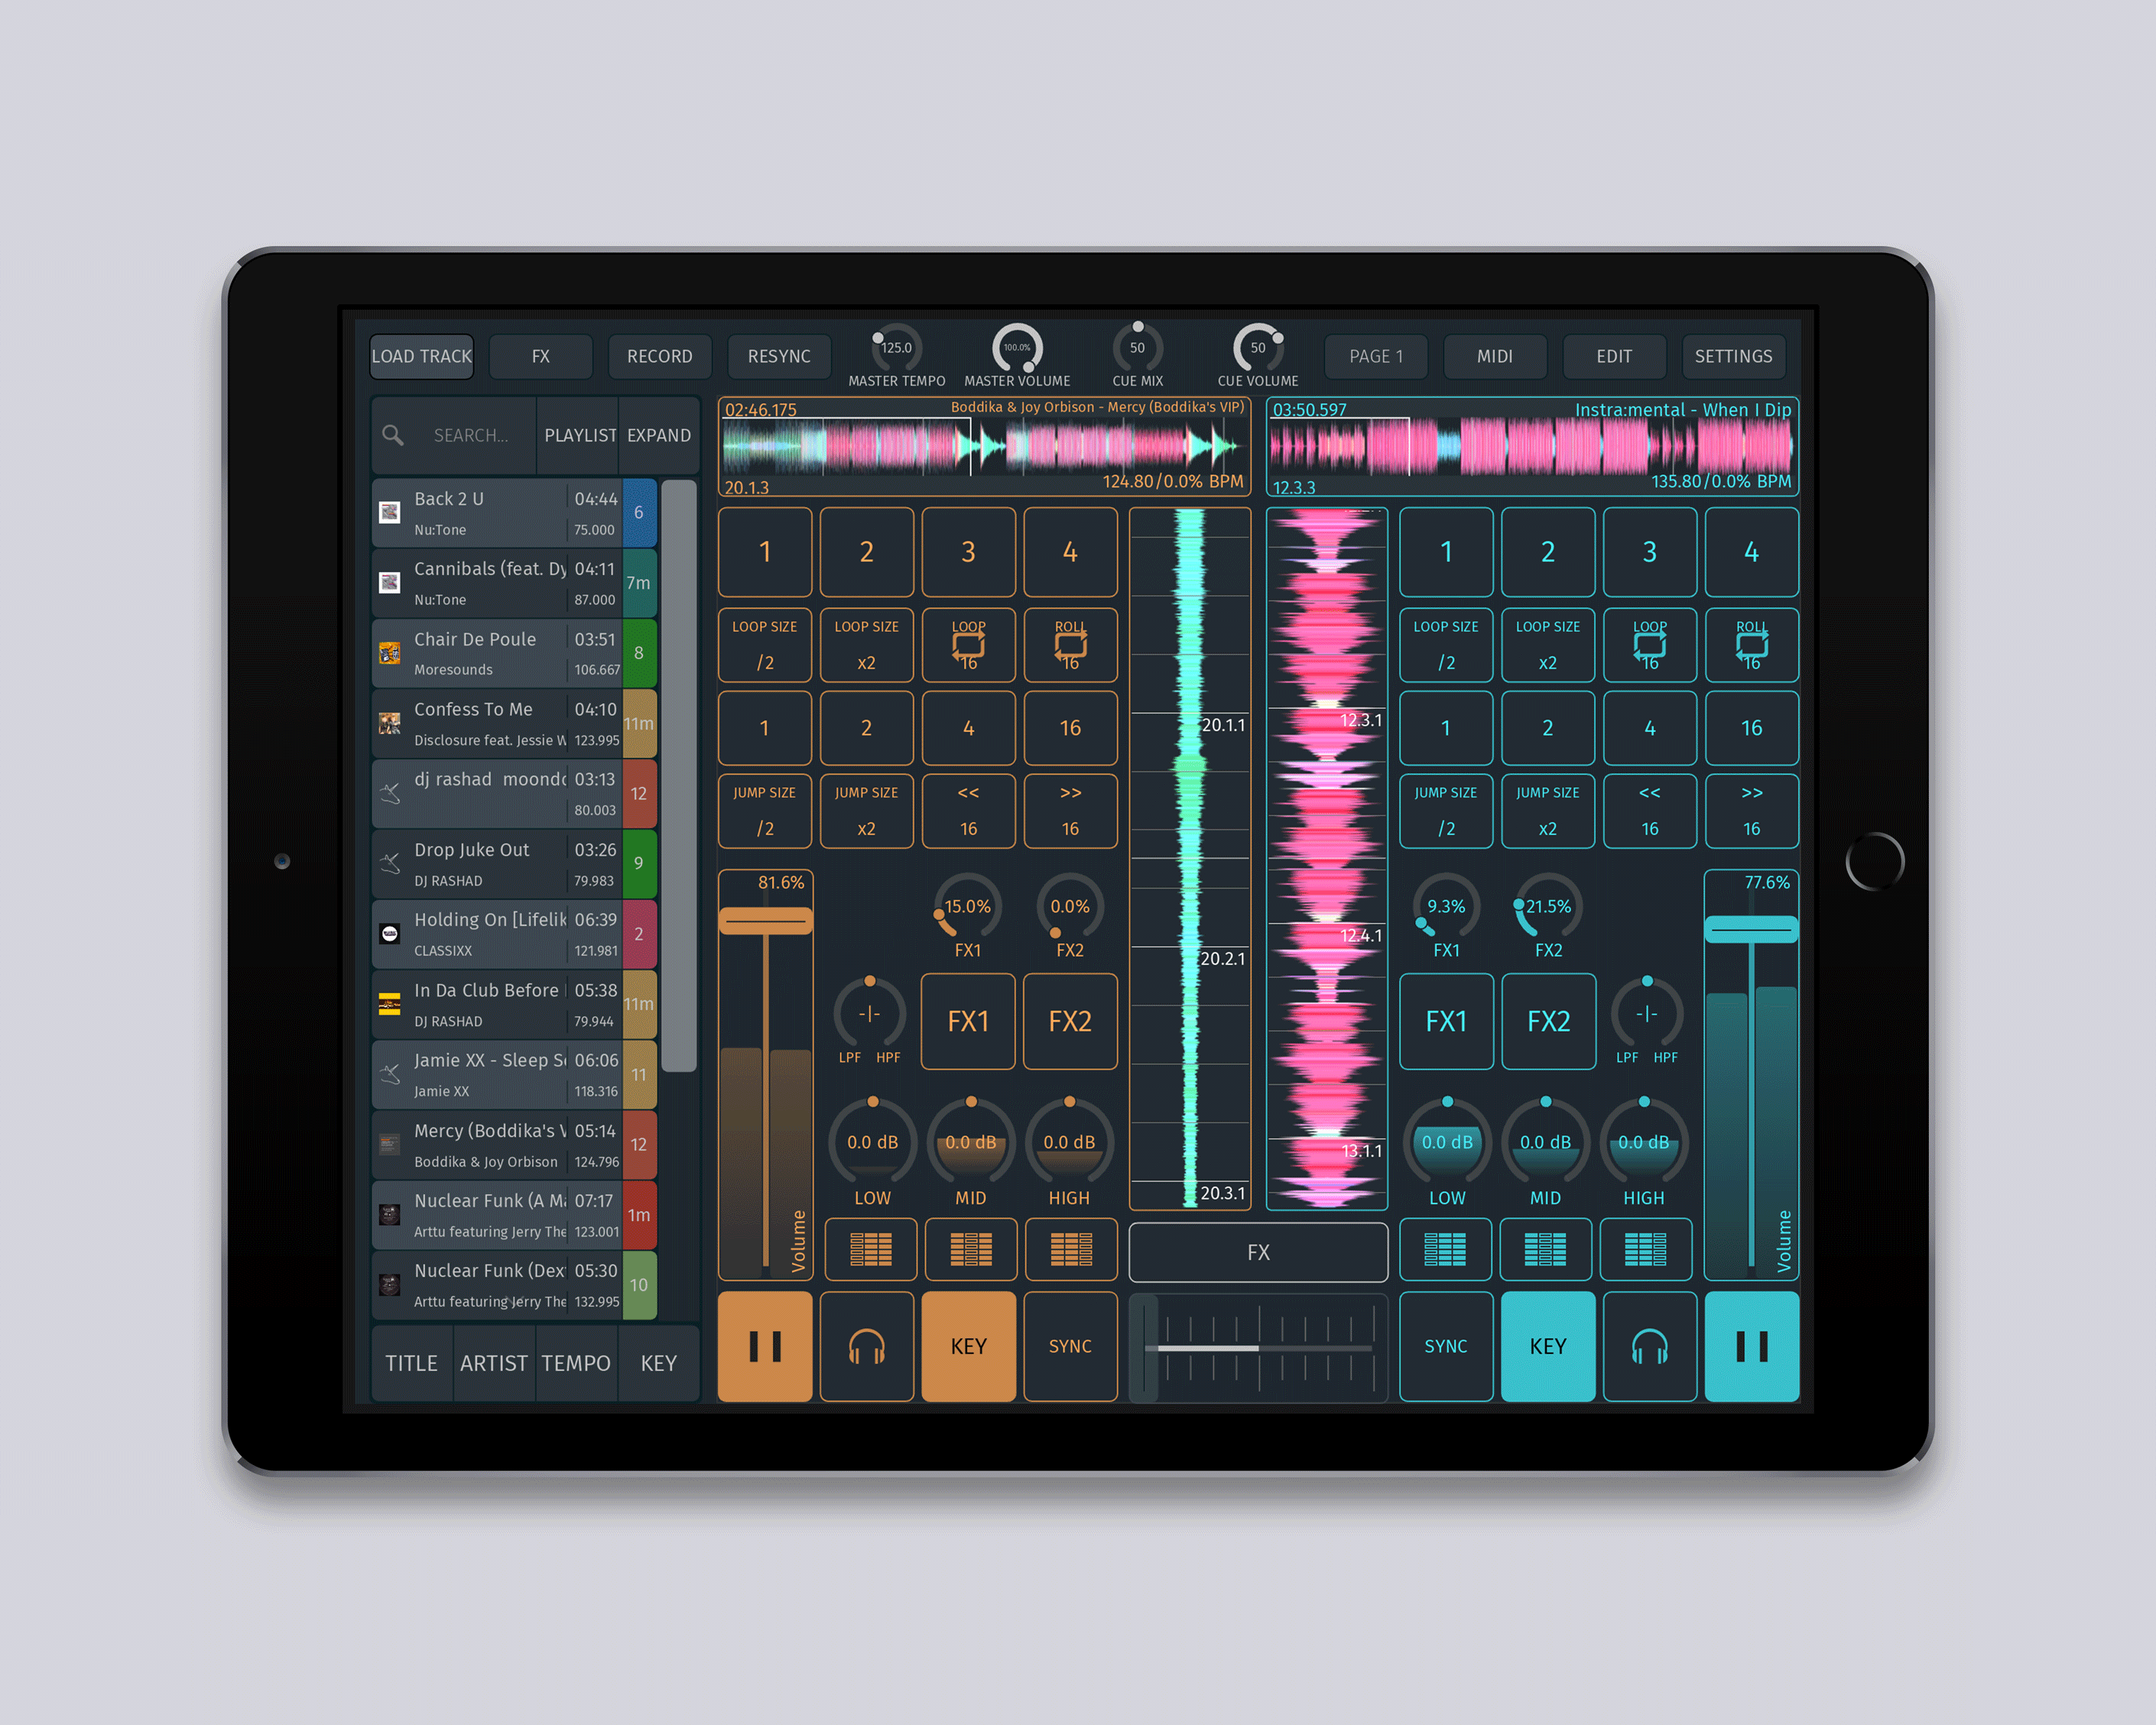Sort track list by TEMPO
The width and height of the screenshot is (2156, 1725).
point(576,1363)
